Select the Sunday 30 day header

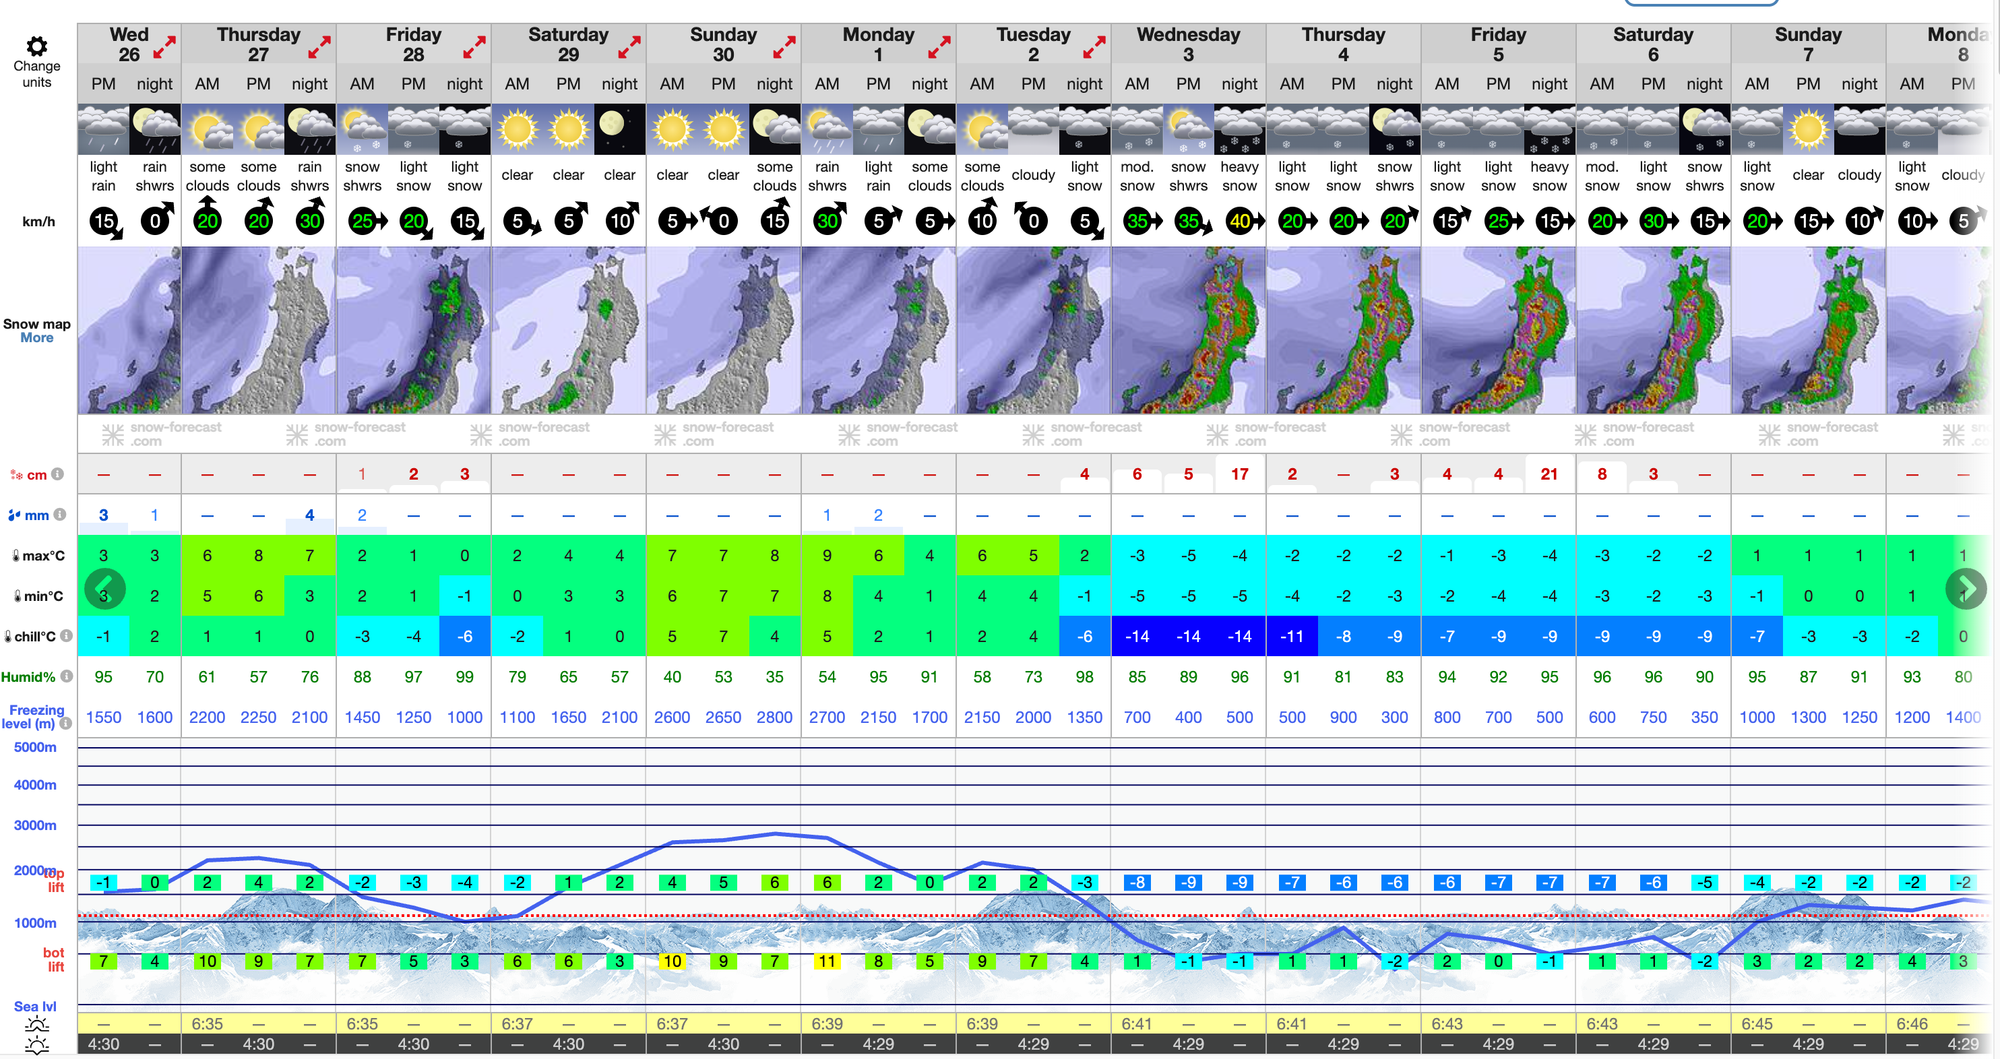point(722,44)
